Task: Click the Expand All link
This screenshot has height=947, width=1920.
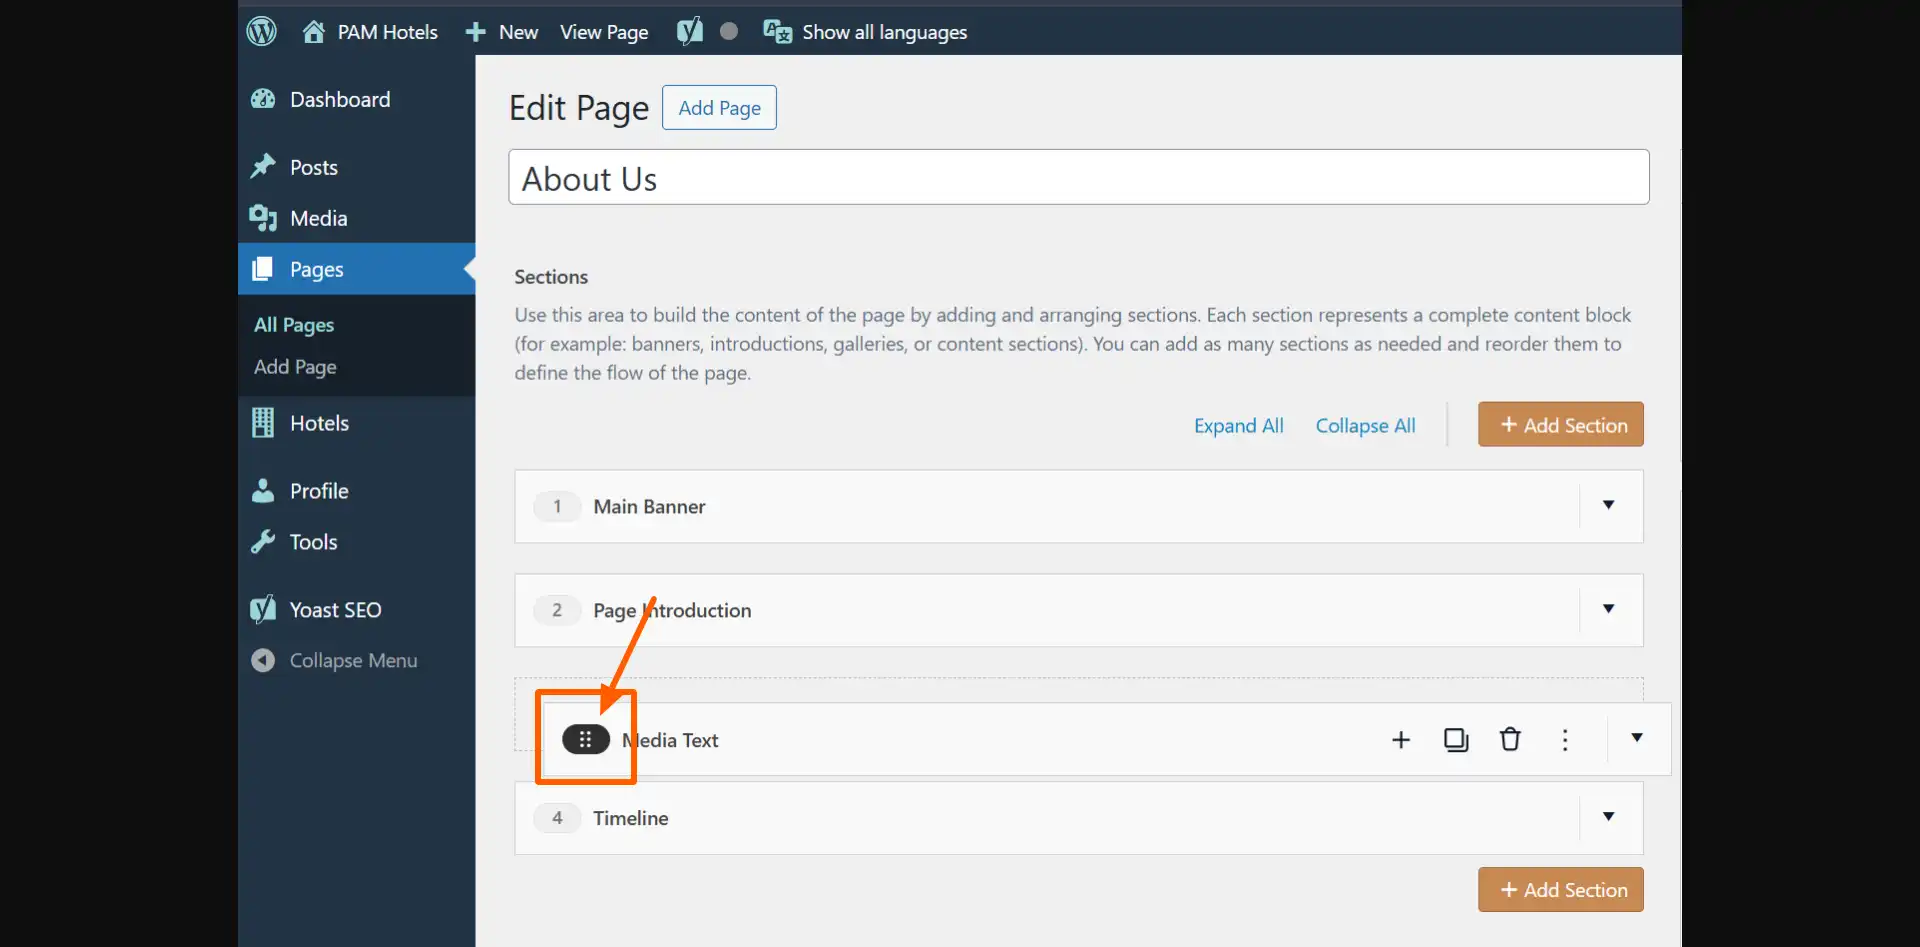Action: [1238, 426]
